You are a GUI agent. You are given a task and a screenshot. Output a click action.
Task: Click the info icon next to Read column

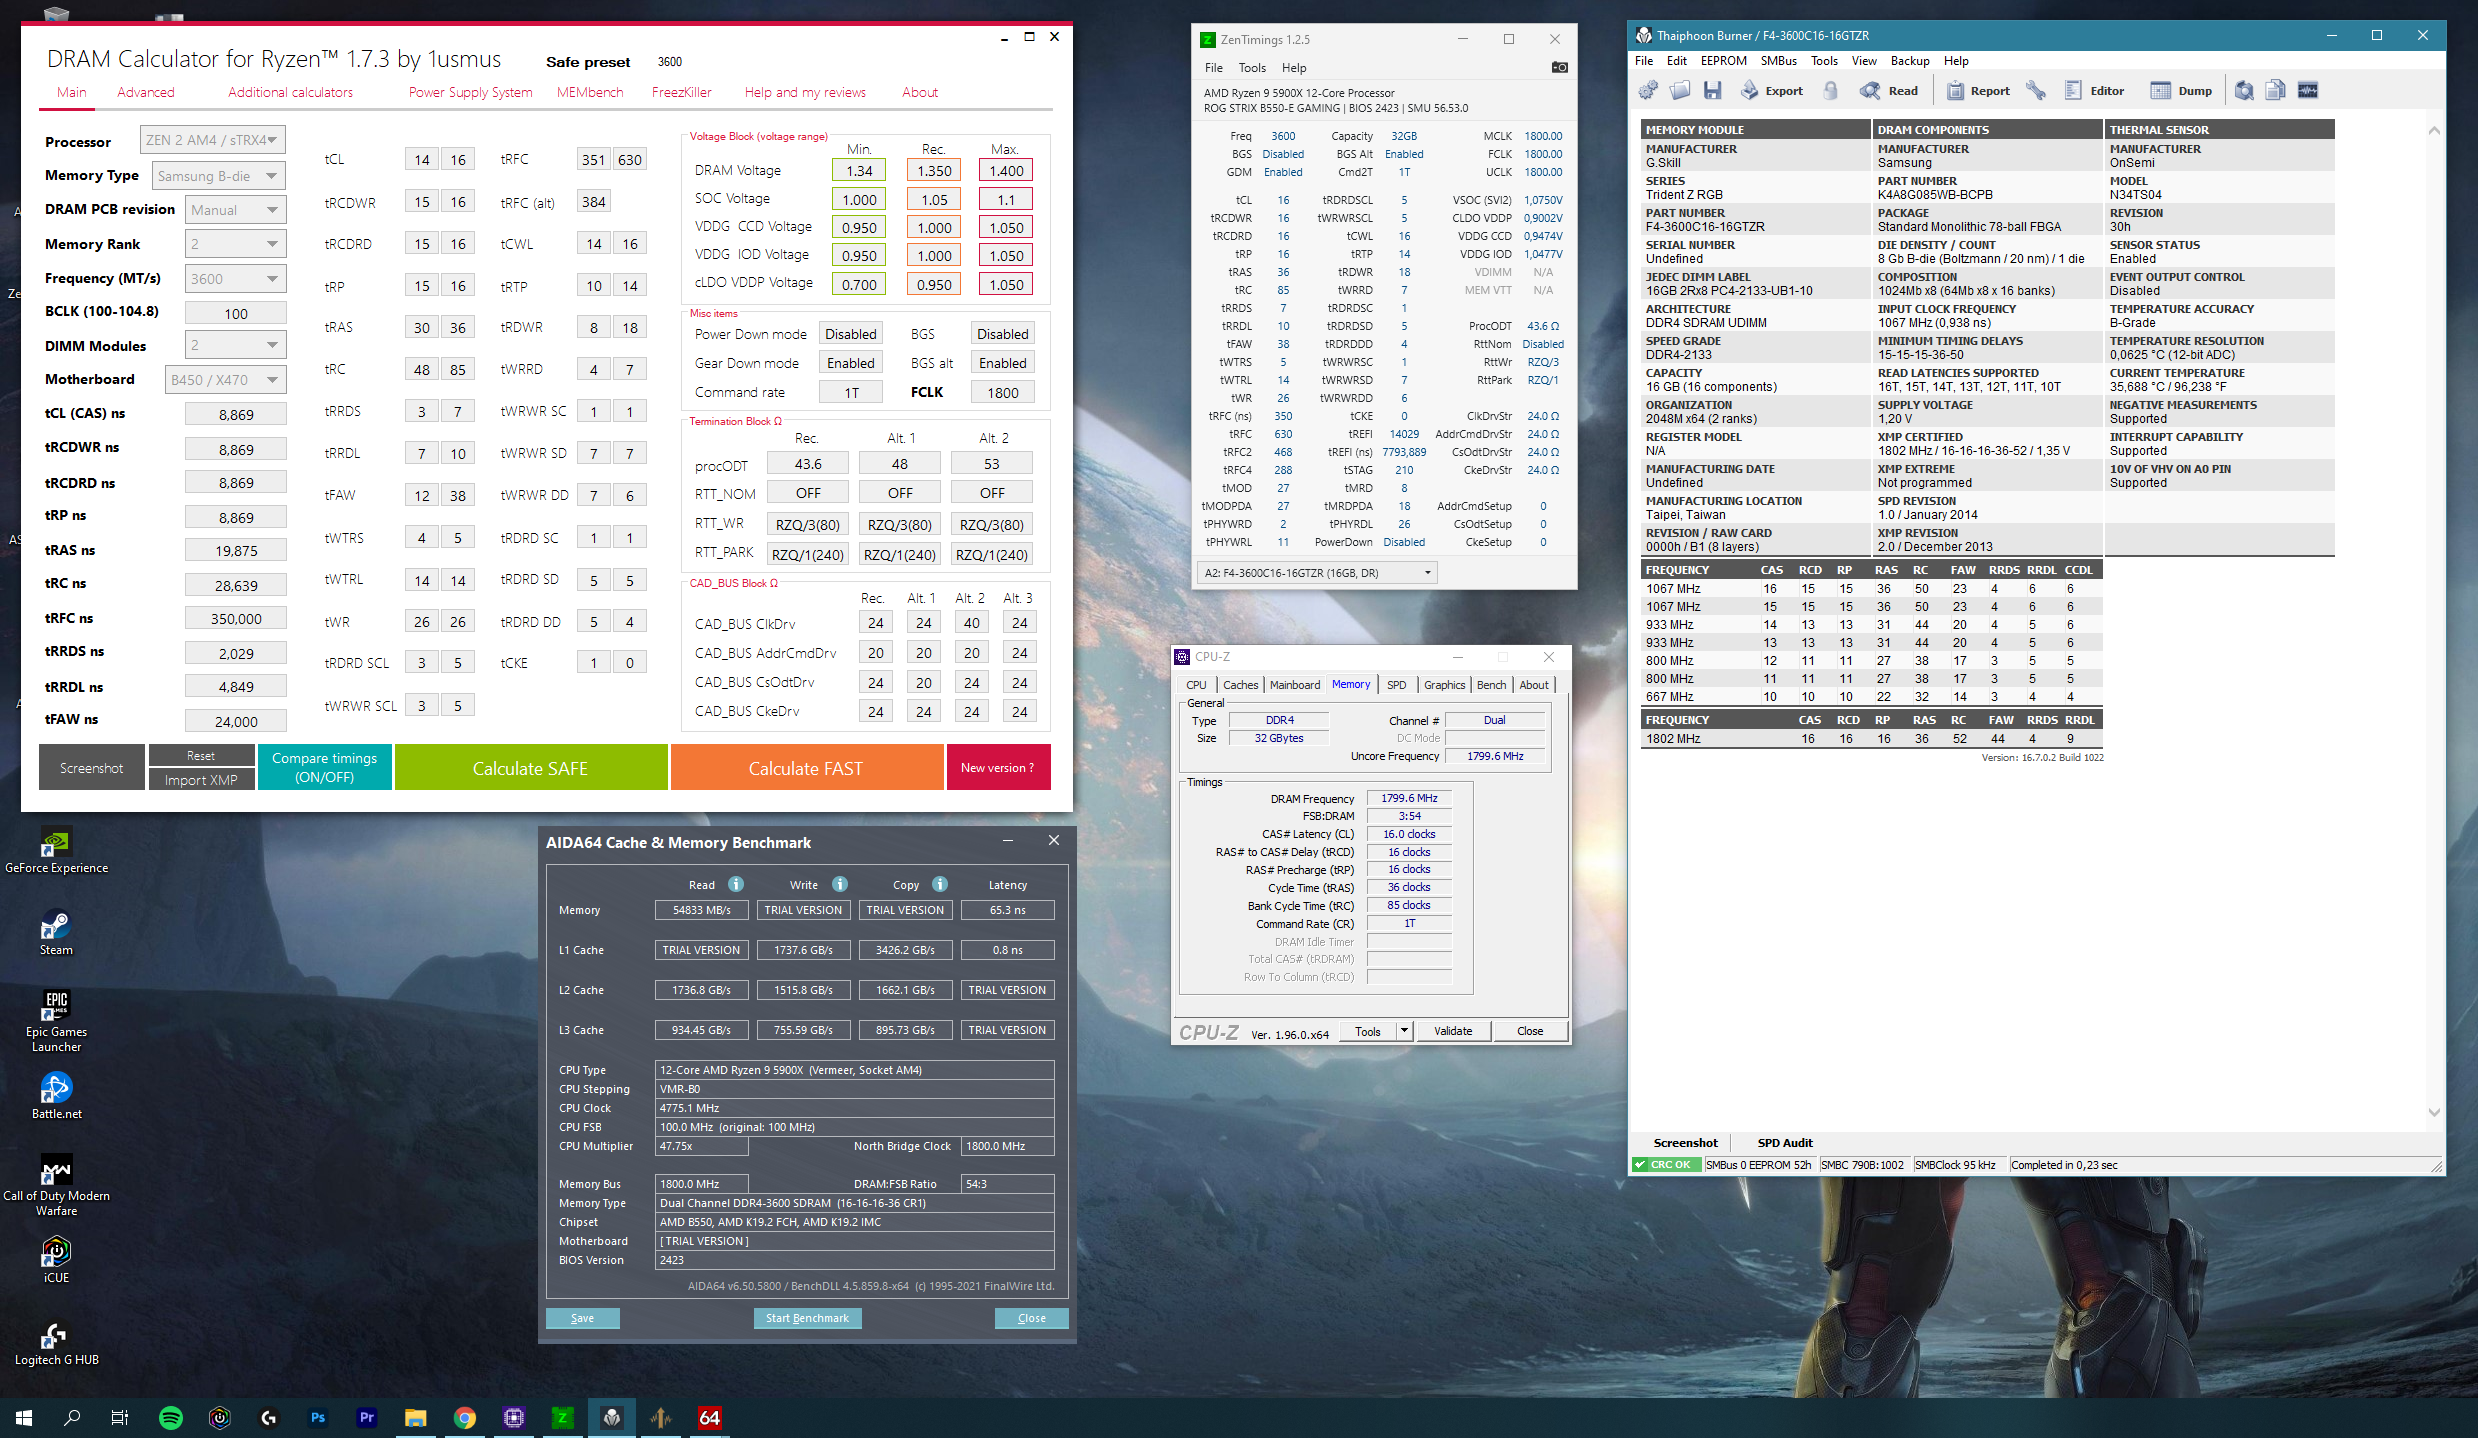pyautogui.click(x=736, y=884)
